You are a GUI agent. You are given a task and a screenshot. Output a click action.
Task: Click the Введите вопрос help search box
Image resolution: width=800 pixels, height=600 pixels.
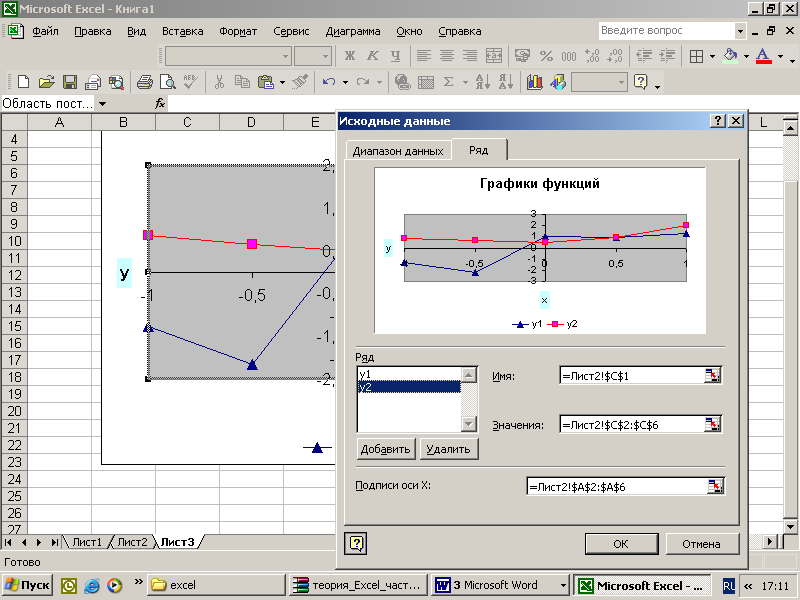pyautogui.click(x=666, y=31)
